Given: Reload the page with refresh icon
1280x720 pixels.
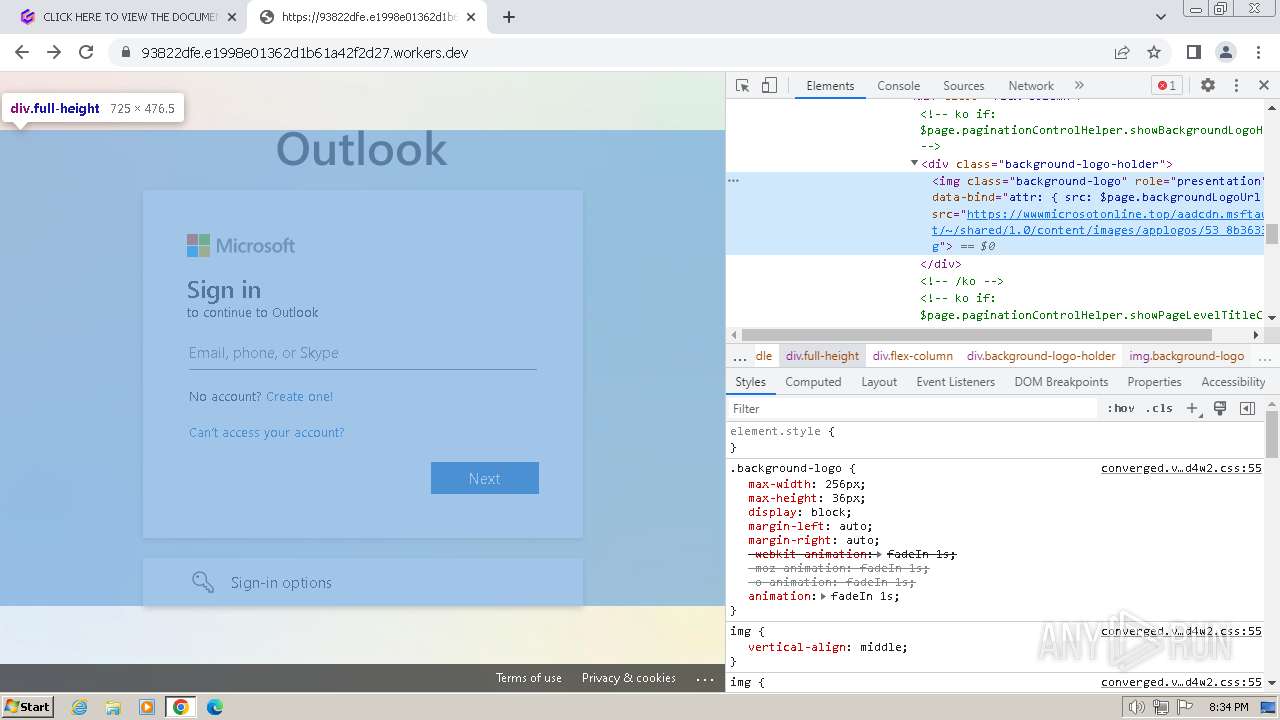Looking at the screenshot, I should pos(86,52).
